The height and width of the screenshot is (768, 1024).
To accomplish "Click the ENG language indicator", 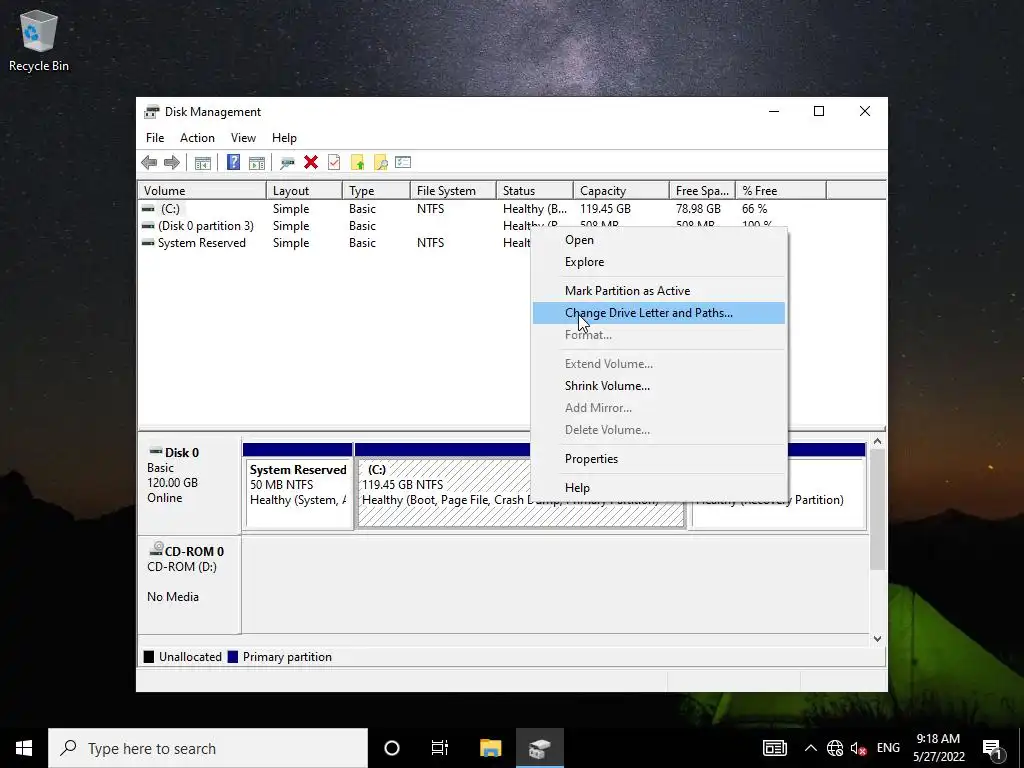I will (x=888, y=748).
